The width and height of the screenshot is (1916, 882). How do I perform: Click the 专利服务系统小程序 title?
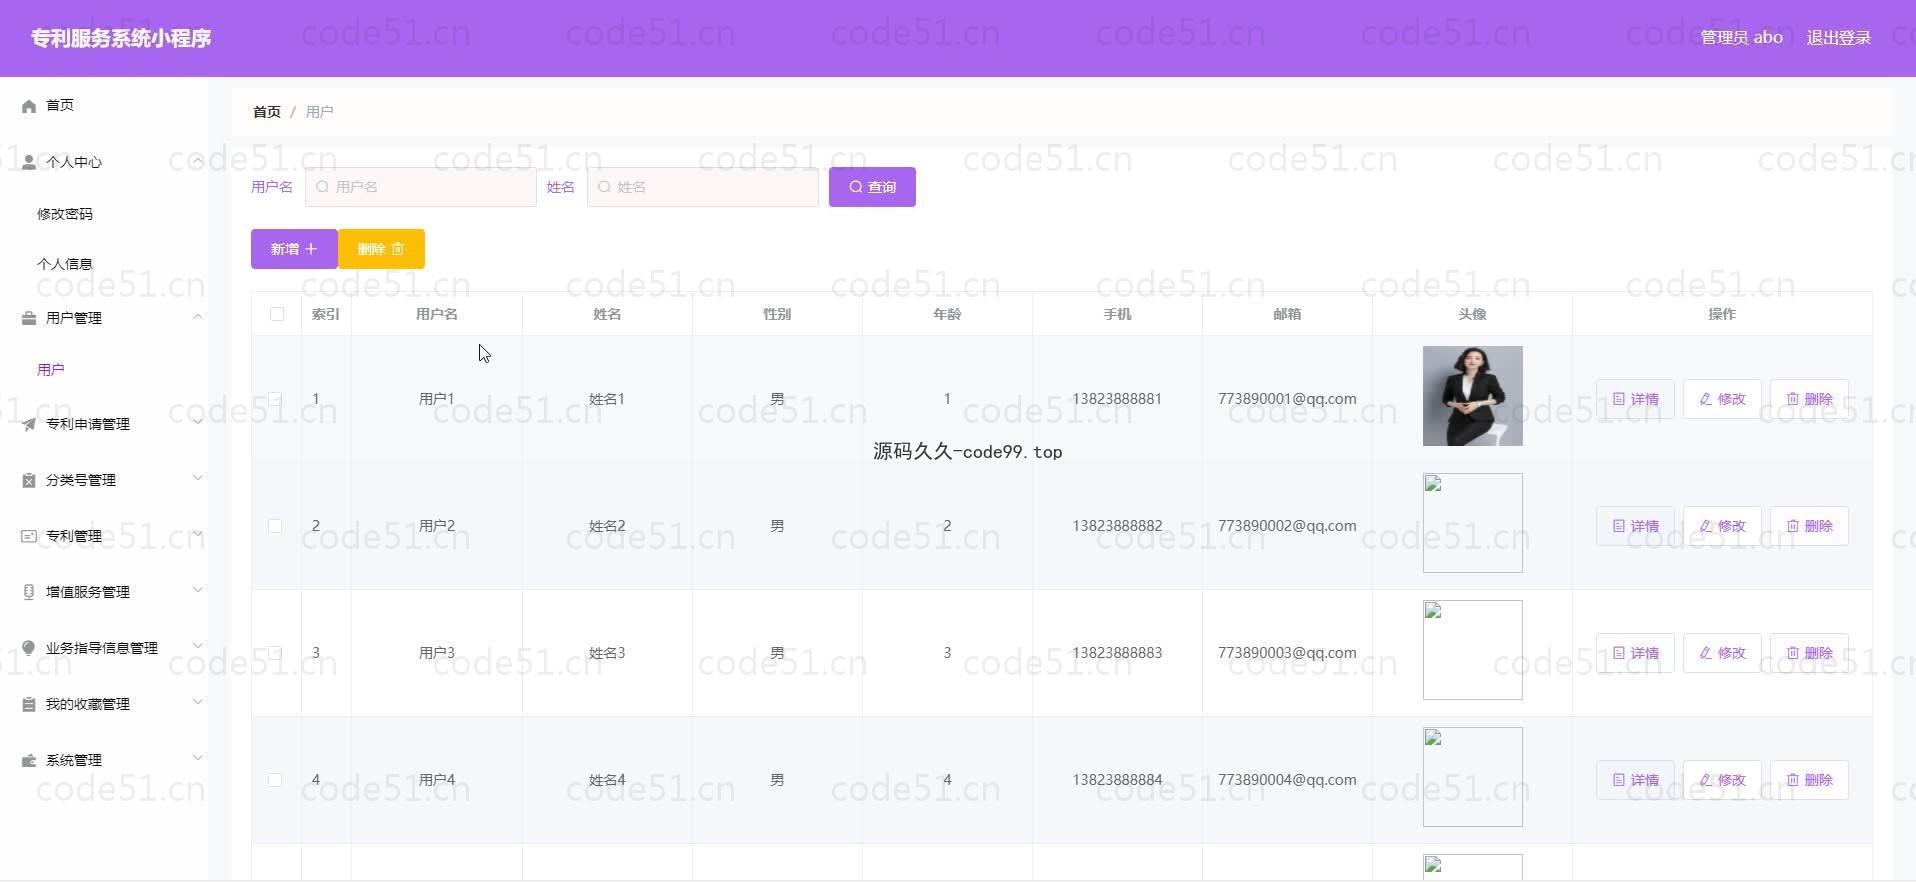click(x=121, y=38)
